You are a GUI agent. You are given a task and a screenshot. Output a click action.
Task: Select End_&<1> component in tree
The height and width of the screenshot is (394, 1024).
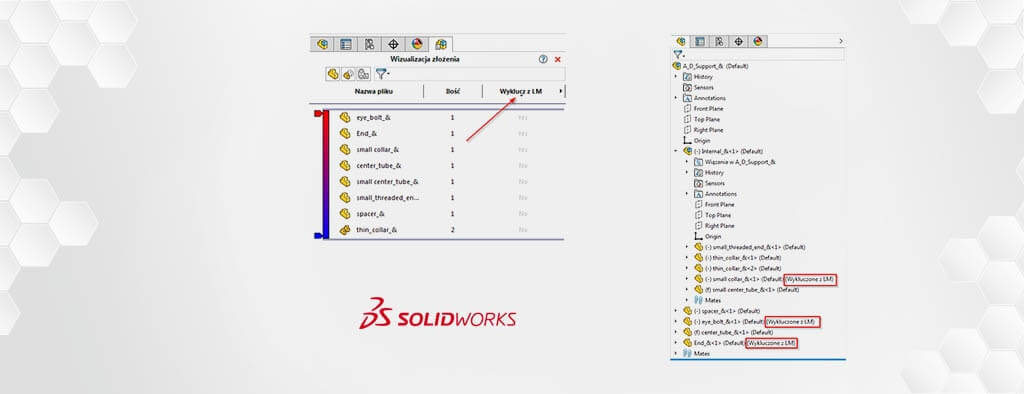point(714,342)
